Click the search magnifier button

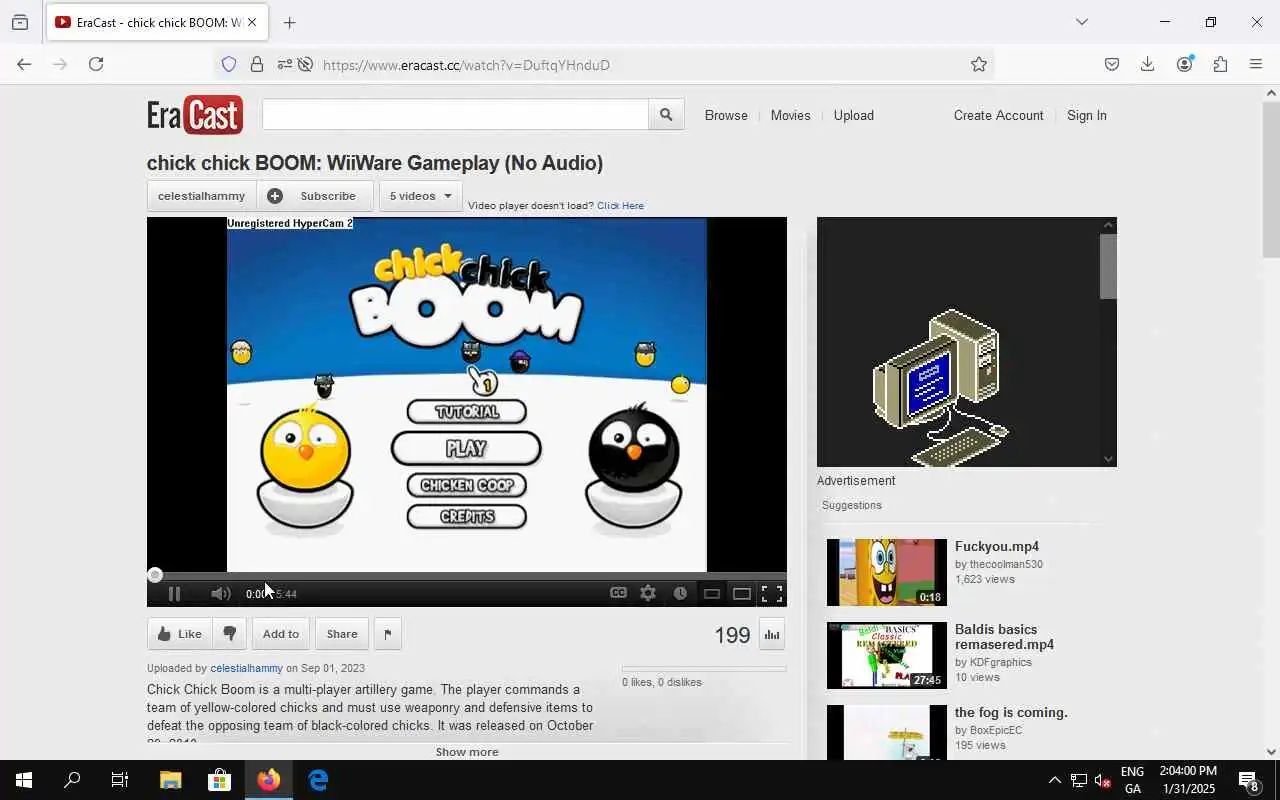(x=666, y=115)
